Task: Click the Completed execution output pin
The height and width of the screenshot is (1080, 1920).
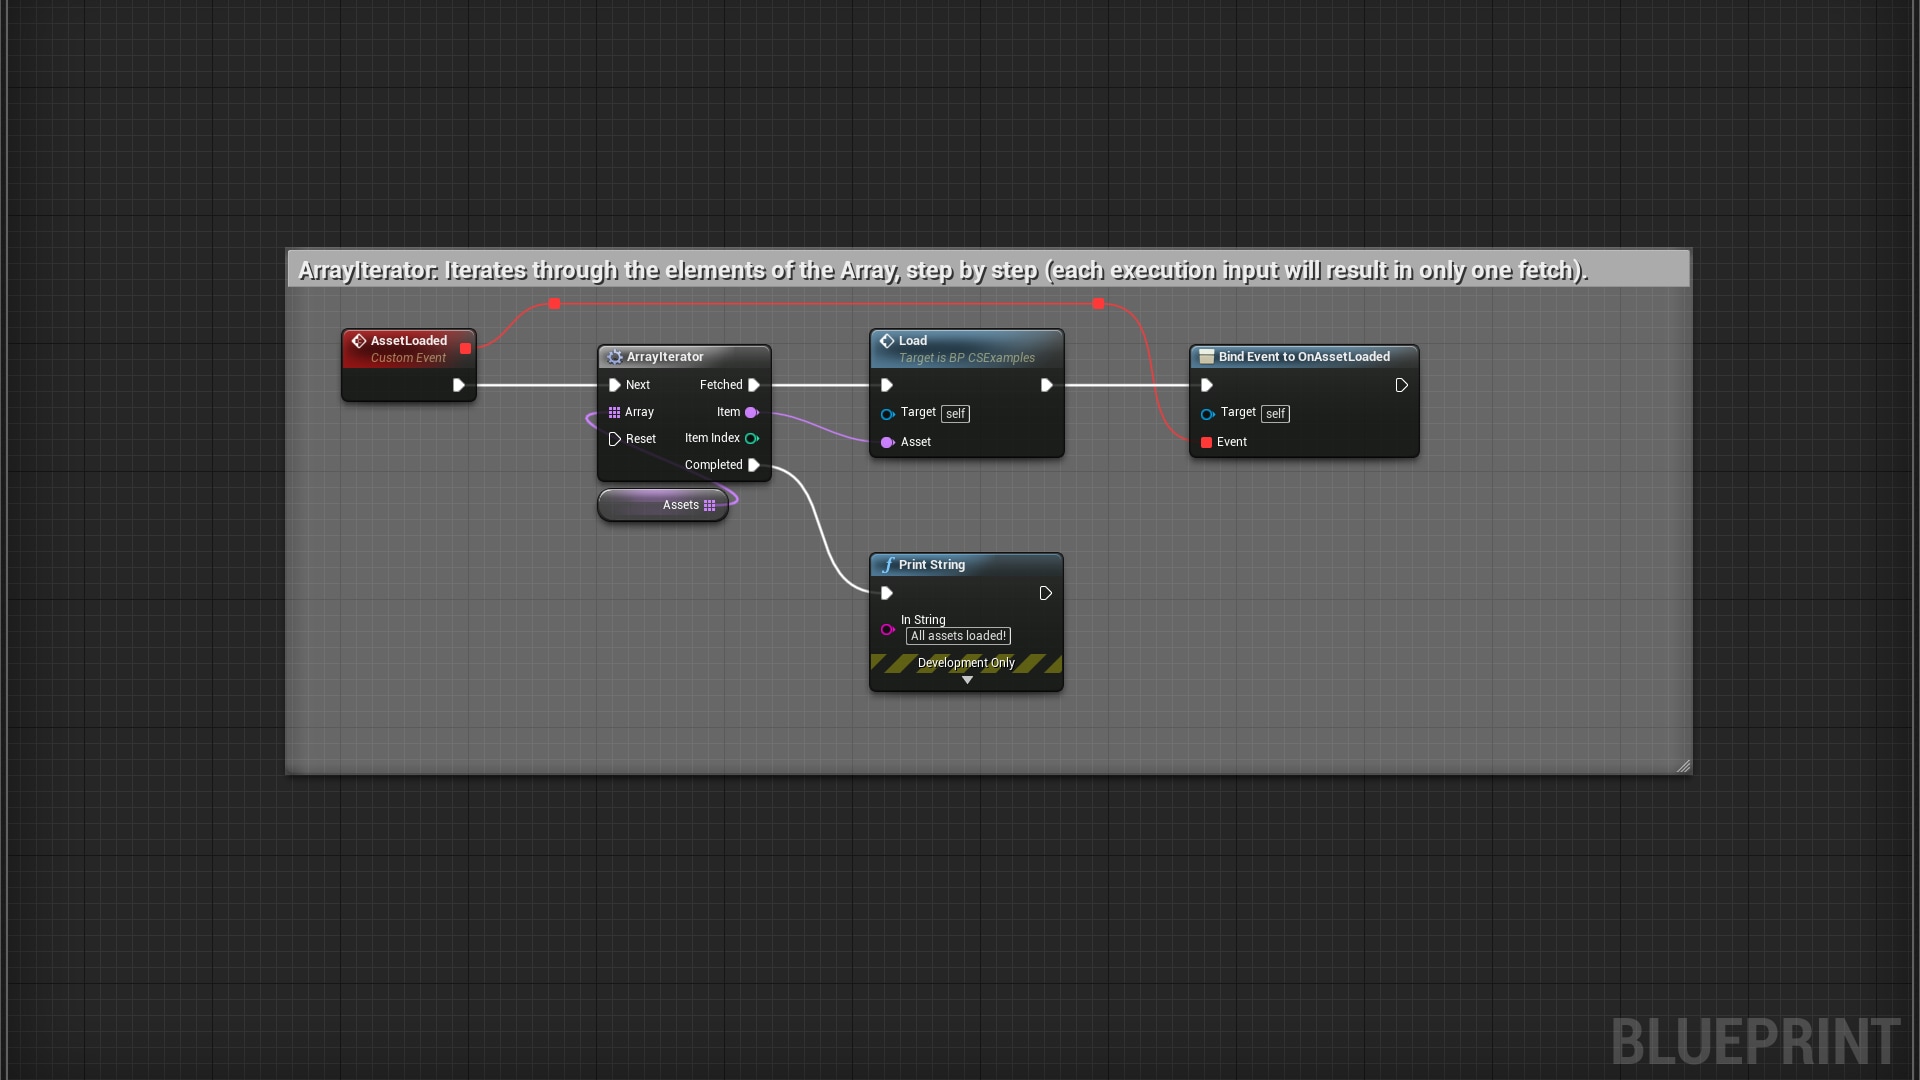Action: point(755,464)
